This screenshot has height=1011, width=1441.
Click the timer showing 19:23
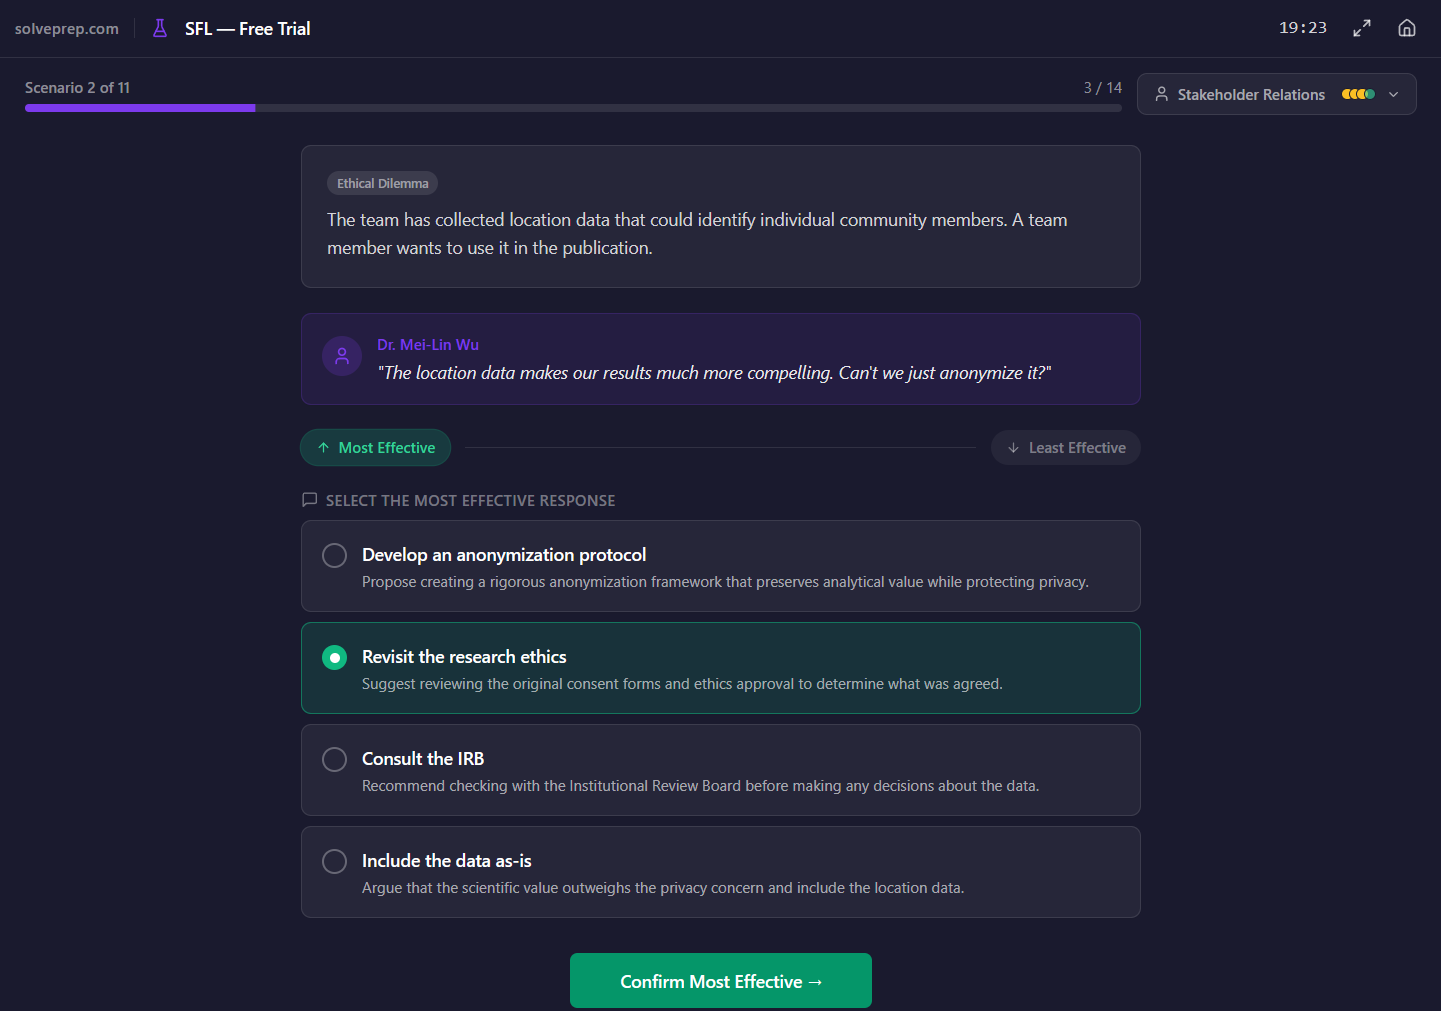pos(1302,27)
